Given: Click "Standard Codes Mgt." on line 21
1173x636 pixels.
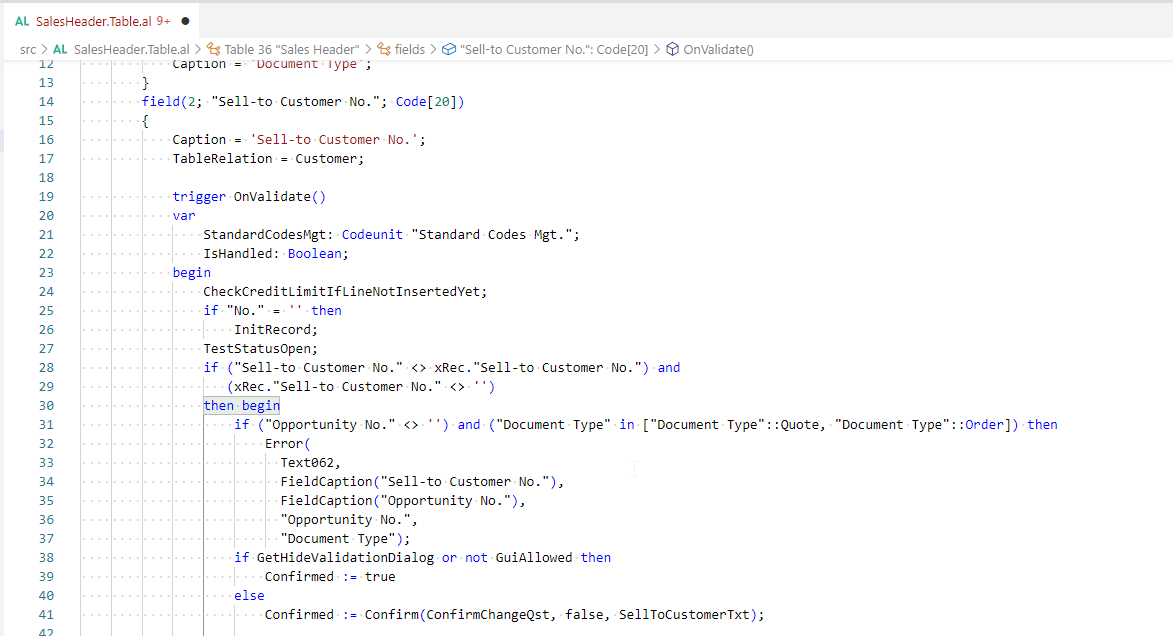Looking at the screenshot, I should pos(492,235).
